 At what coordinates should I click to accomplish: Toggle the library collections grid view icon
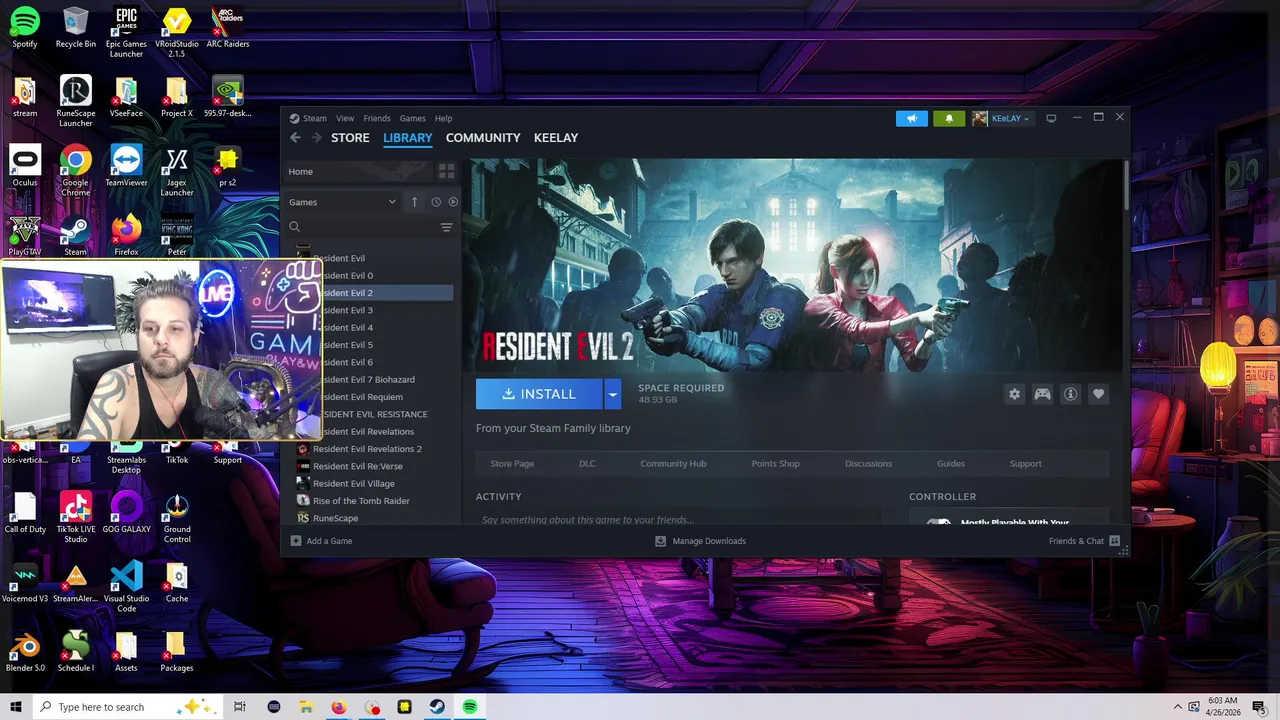(x=447, y=171)
